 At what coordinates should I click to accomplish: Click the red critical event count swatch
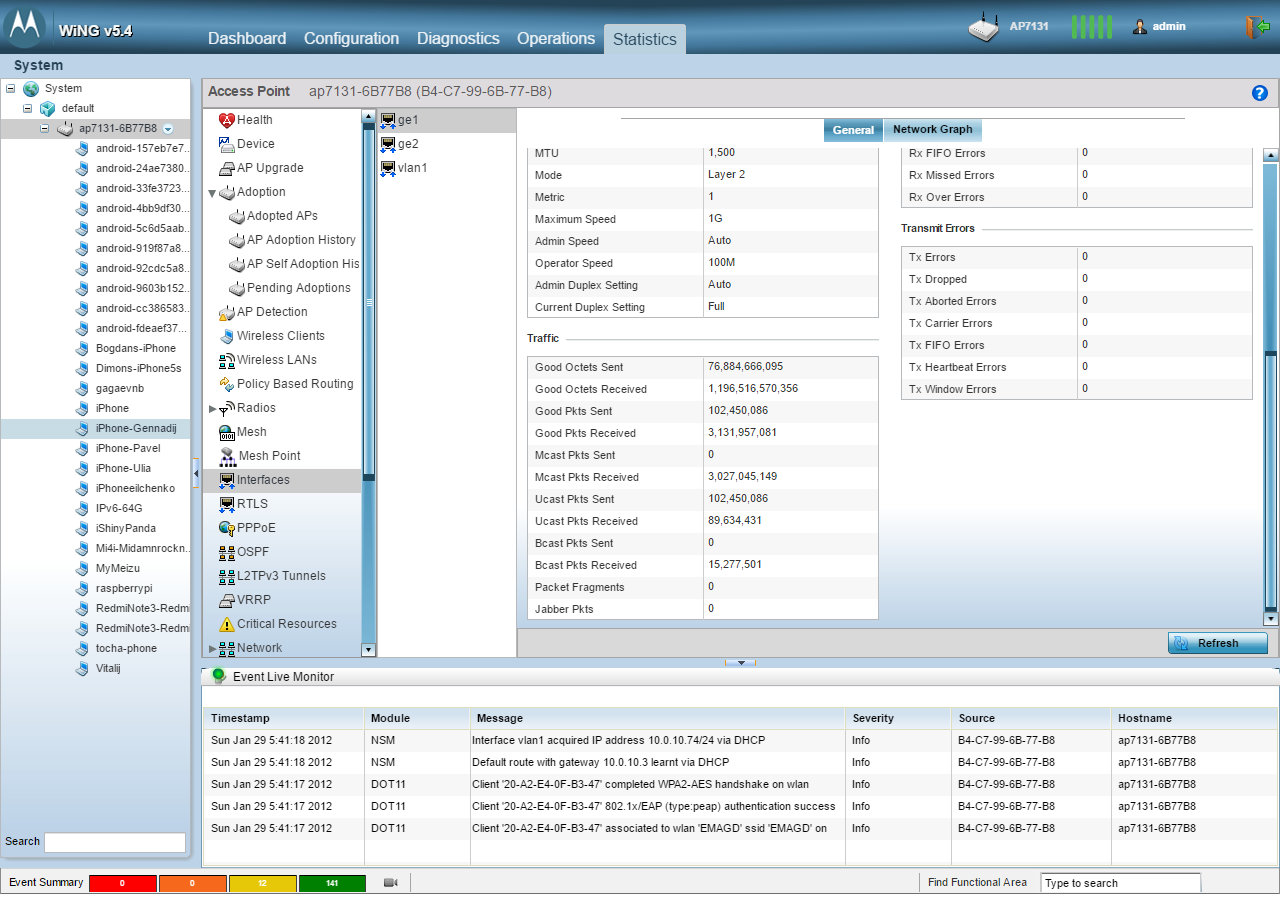click(x=123, y=883)
